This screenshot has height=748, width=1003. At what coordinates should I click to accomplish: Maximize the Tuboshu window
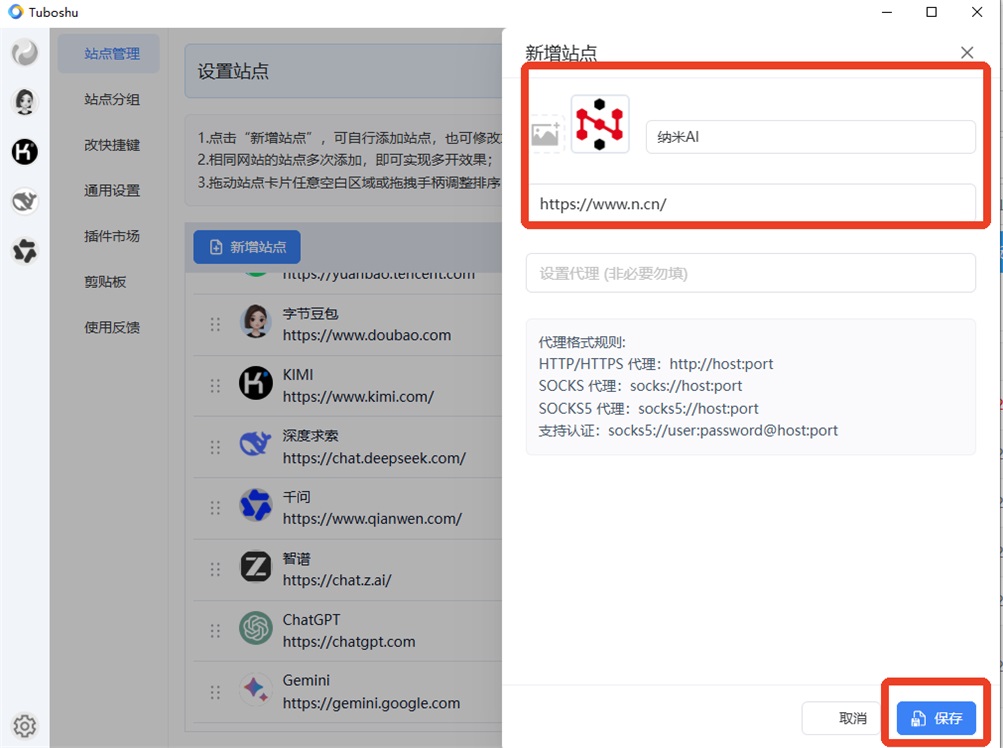click(x=931, y=12)
